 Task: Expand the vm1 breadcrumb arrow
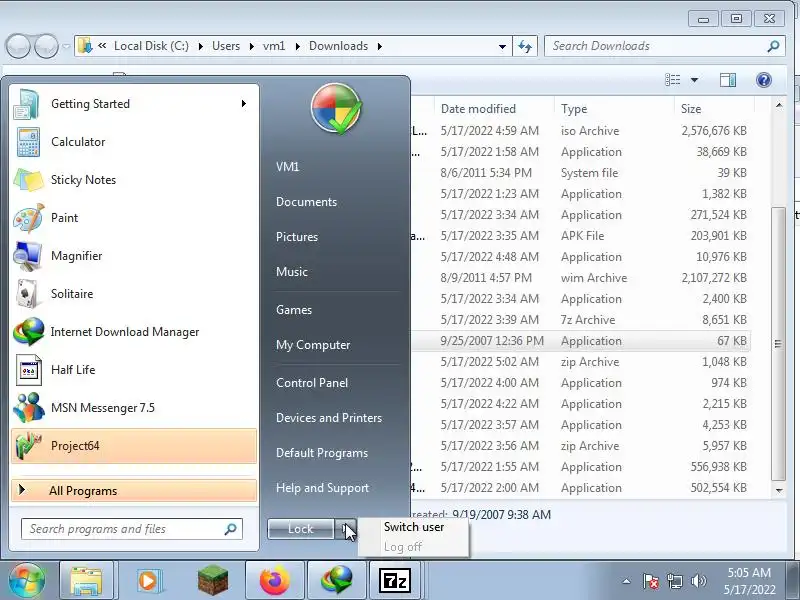tap(297, 46)
